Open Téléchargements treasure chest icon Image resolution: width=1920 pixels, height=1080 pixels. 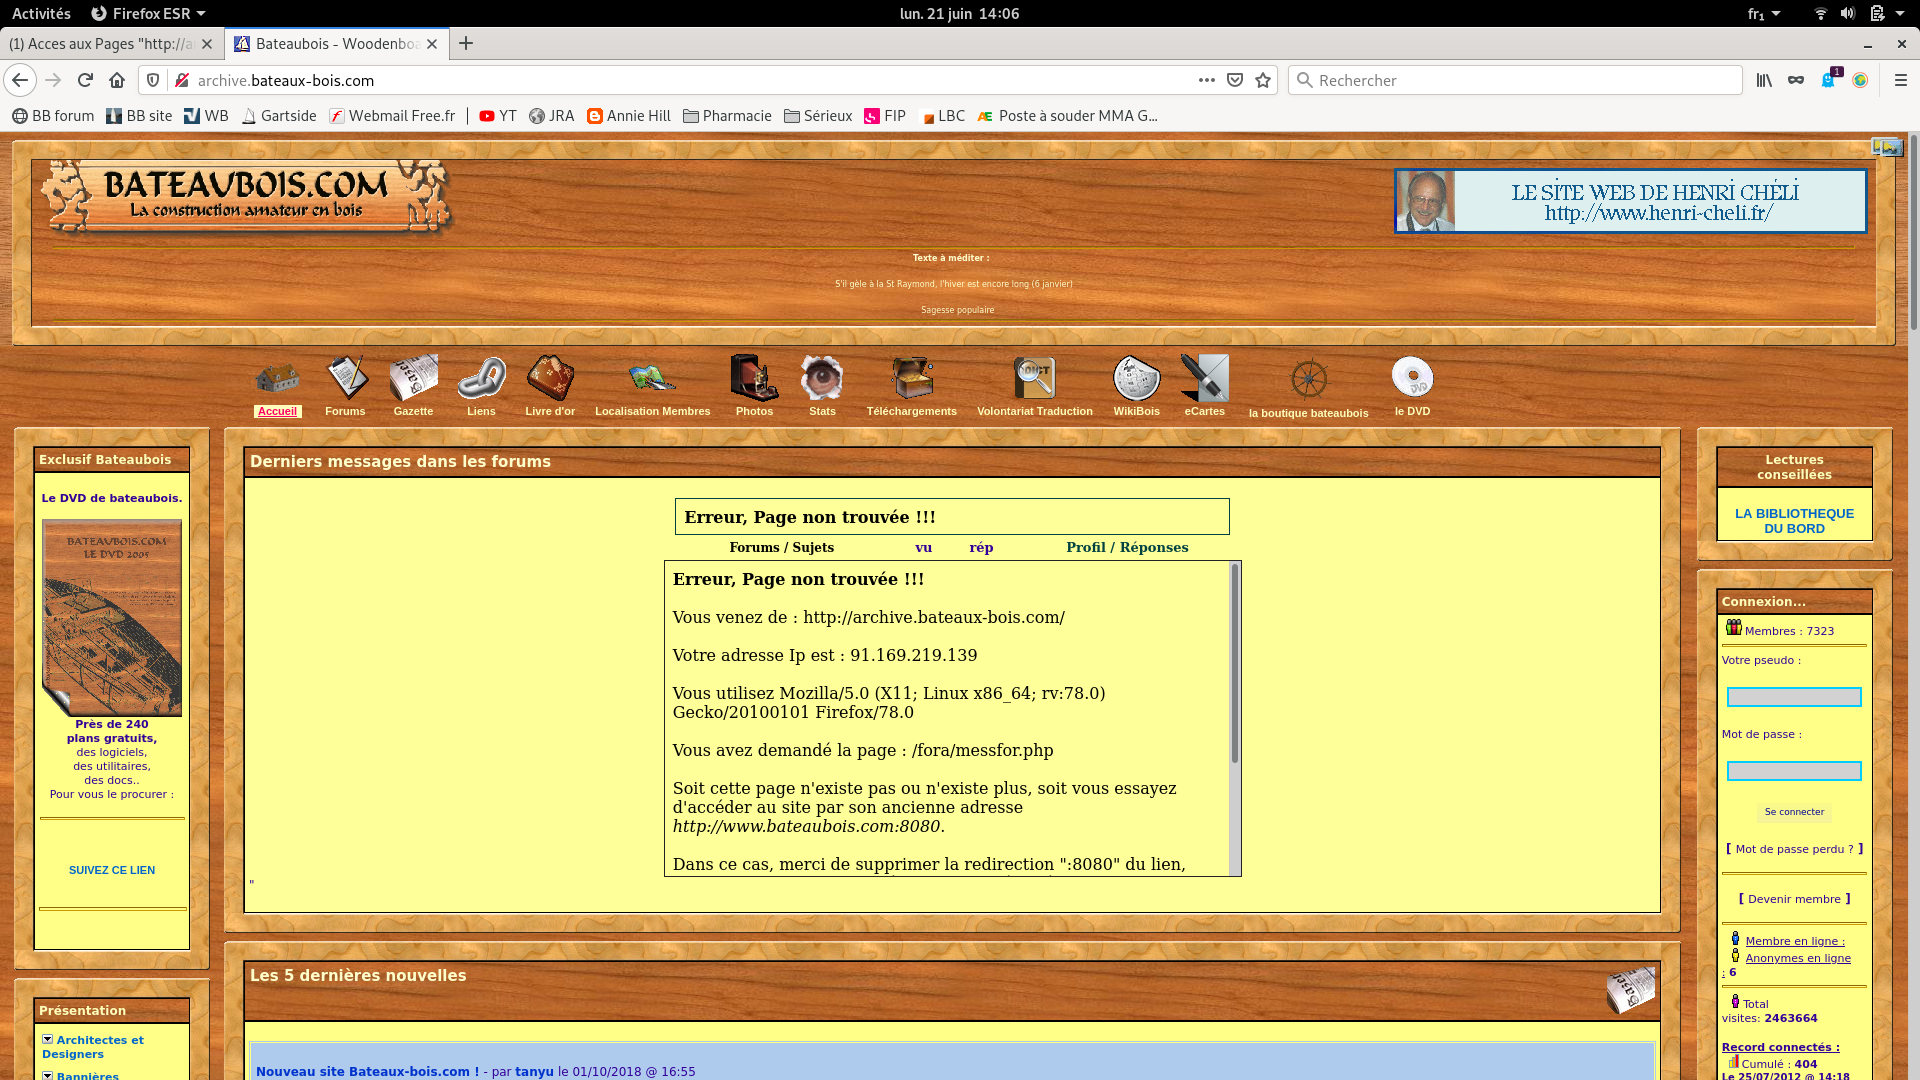point(911,379)
